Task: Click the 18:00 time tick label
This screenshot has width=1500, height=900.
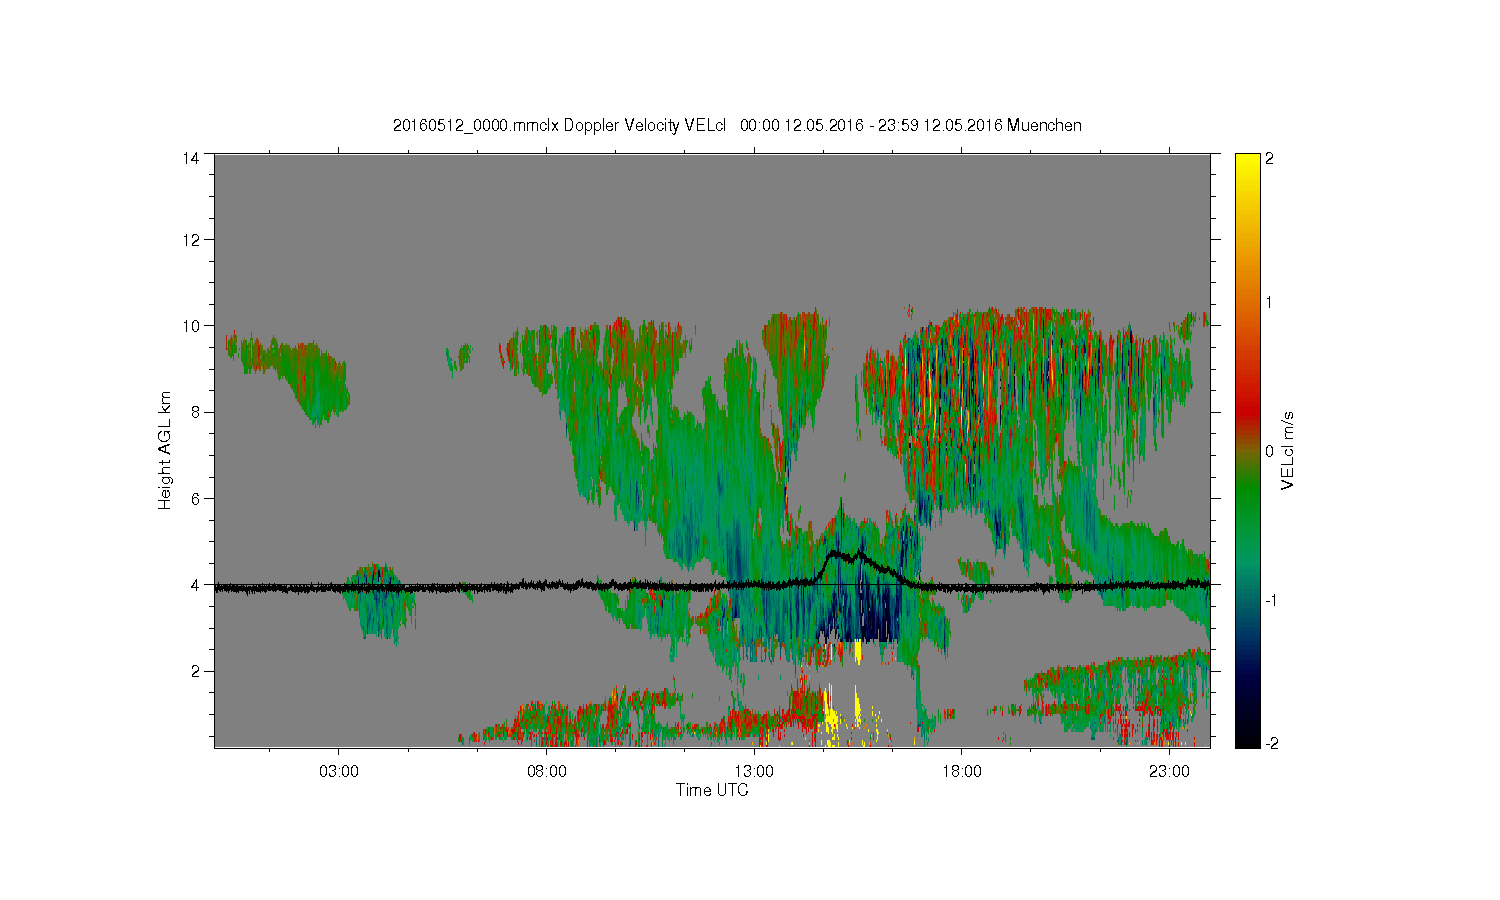Action: (962, 771)
